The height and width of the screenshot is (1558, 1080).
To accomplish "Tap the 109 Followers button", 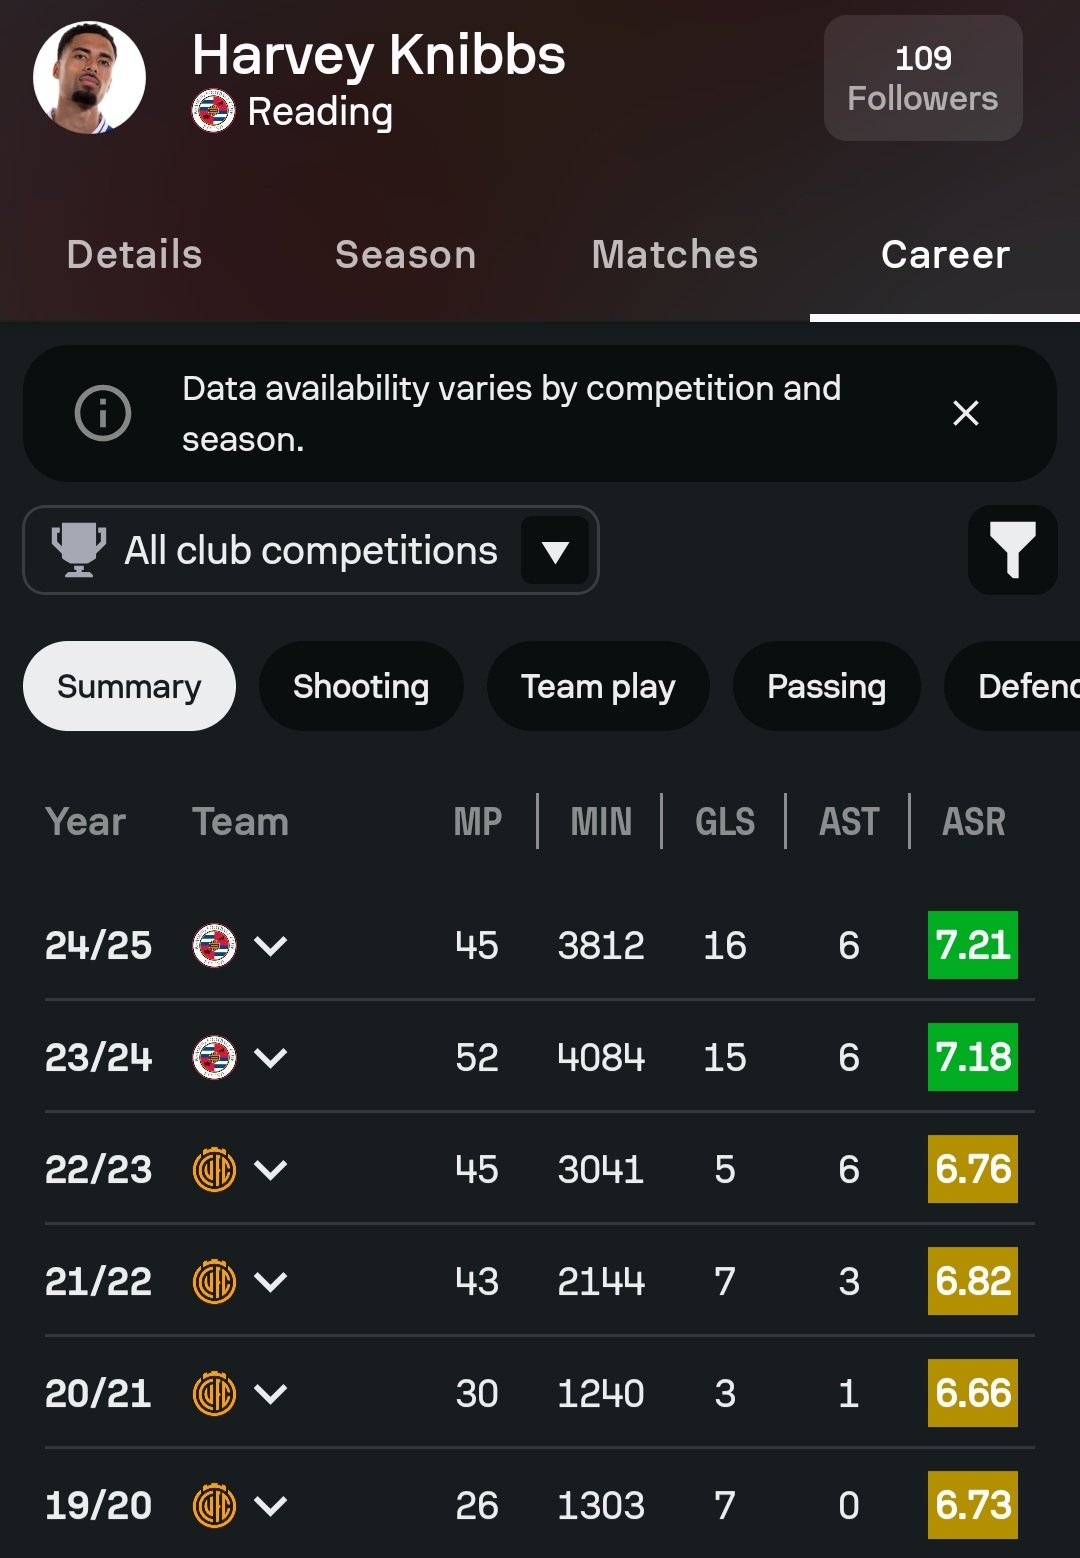I will 923,78.
